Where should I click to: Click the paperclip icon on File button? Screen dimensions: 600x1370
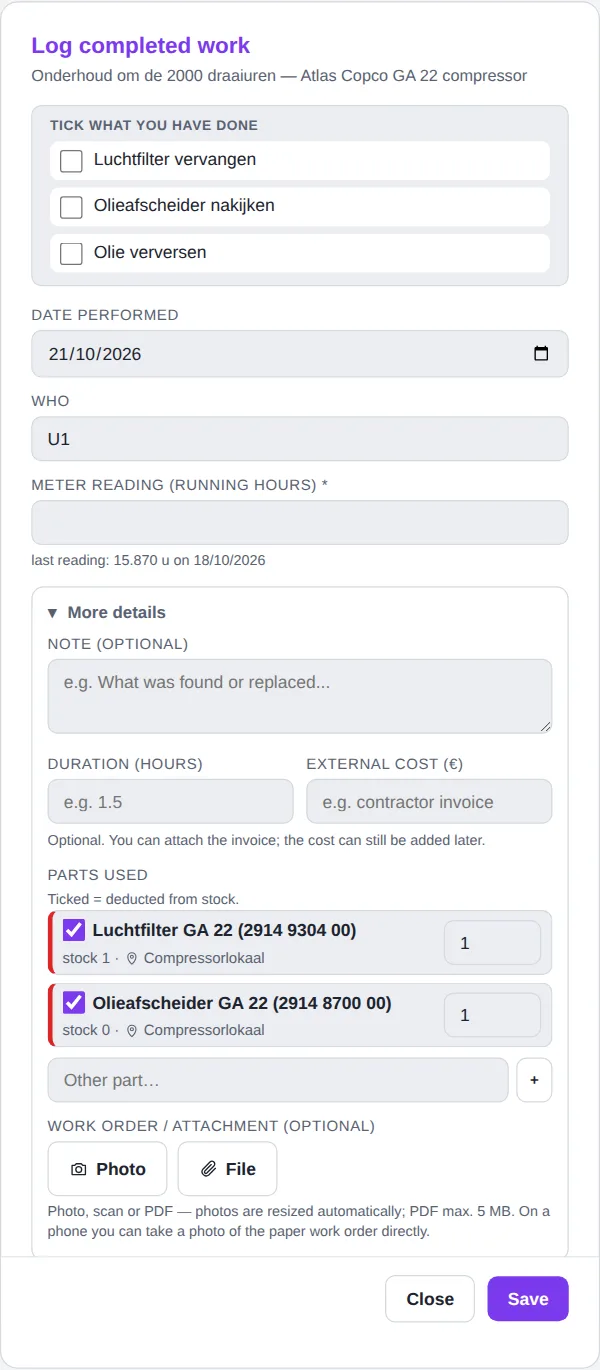click(209, 1169)
